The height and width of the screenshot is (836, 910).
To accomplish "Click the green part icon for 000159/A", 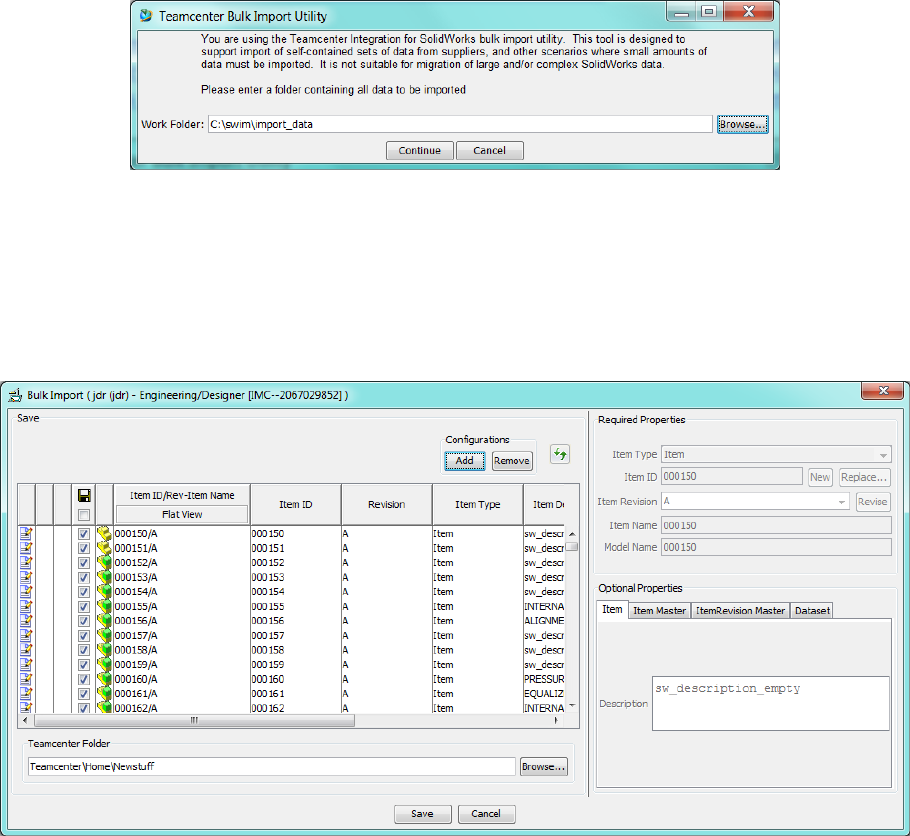I will coord(104,664).
